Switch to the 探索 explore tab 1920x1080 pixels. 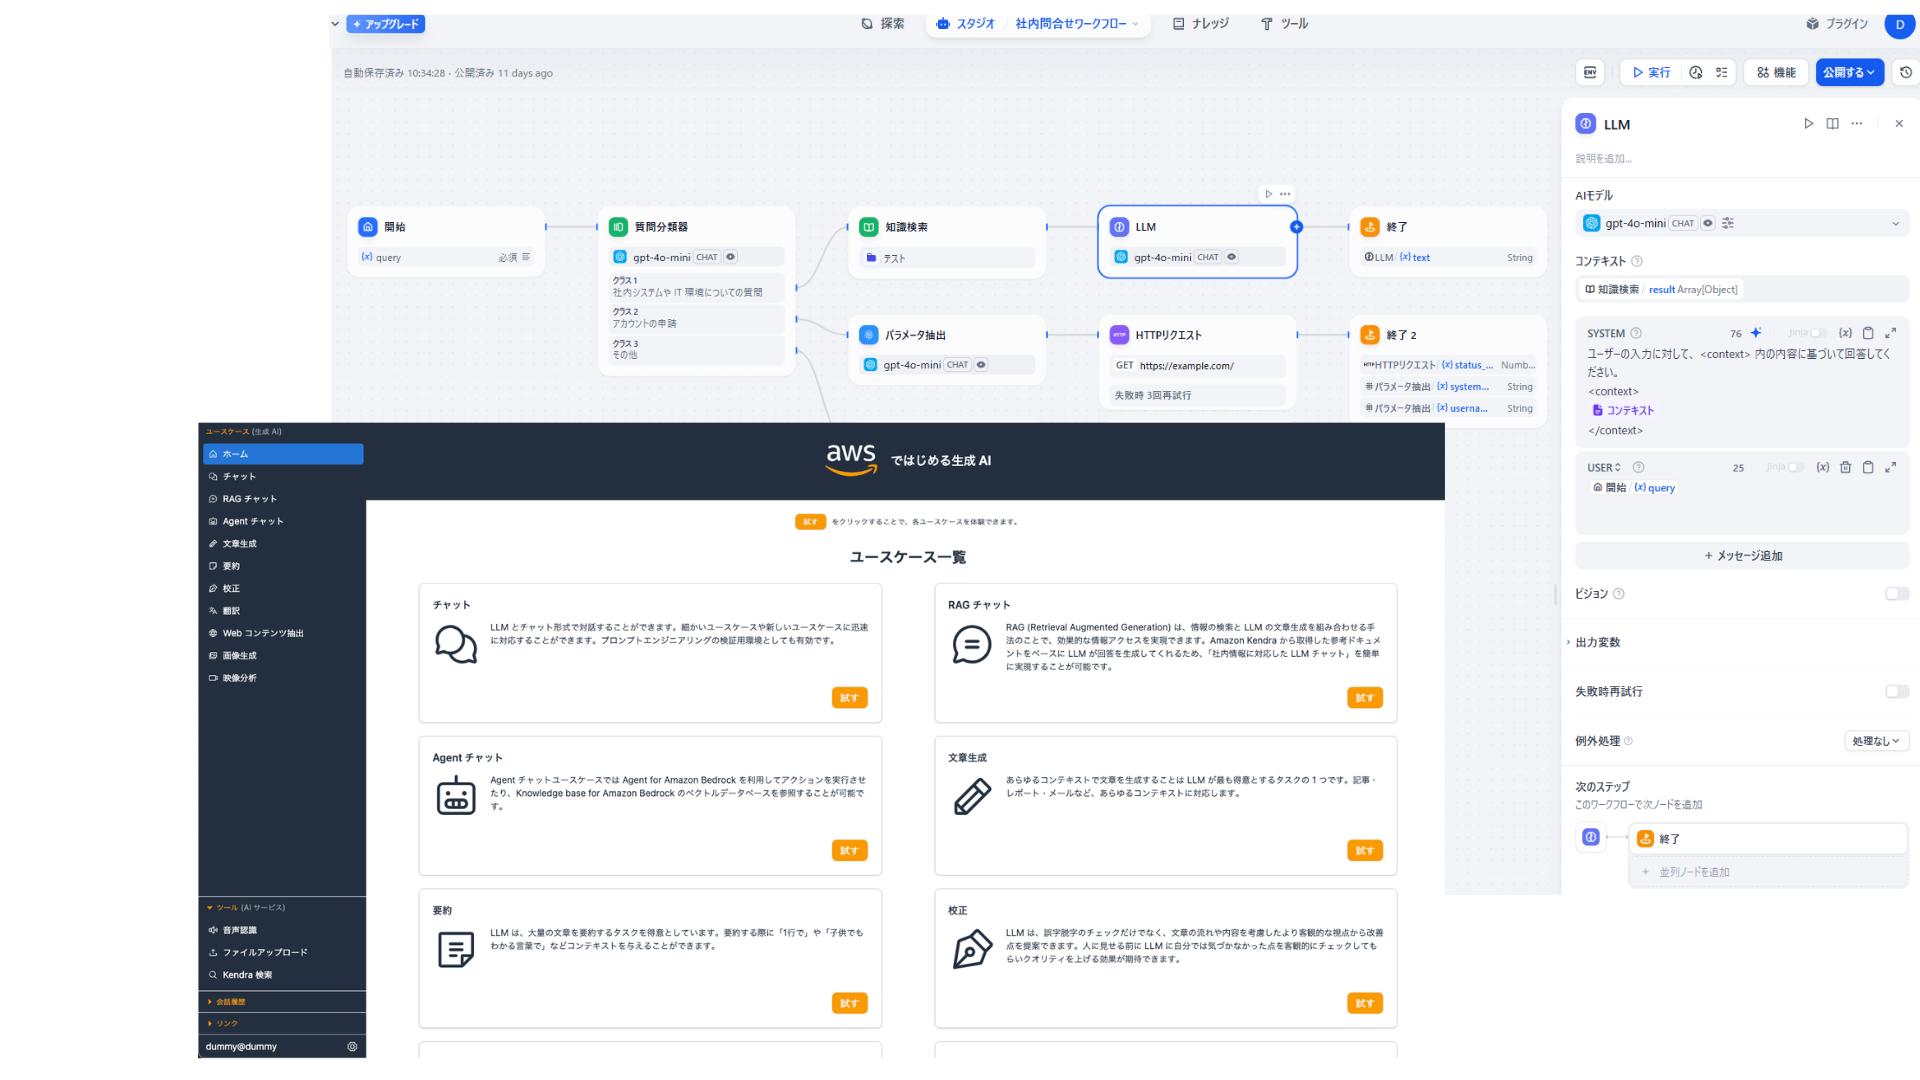(x=883, y=24)
